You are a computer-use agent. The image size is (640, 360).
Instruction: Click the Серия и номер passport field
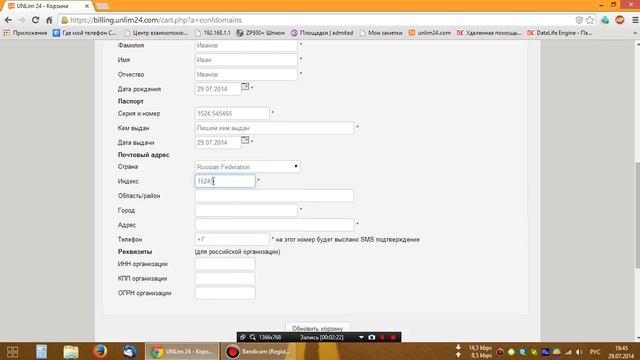(x=232, y=113)
